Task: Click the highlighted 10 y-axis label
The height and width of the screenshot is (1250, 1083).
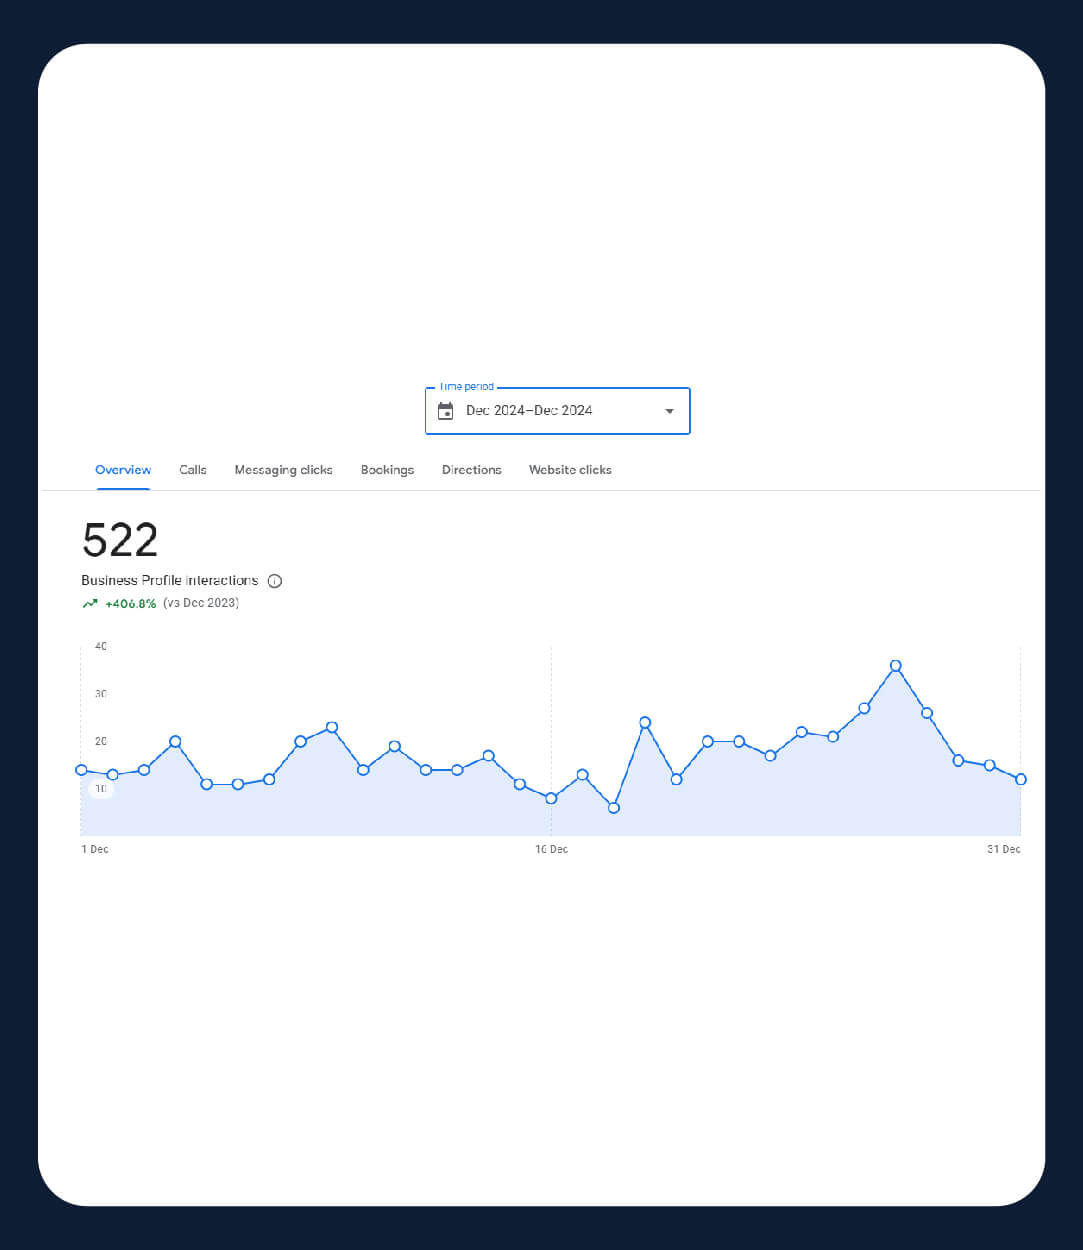Action: click(101, 789)
